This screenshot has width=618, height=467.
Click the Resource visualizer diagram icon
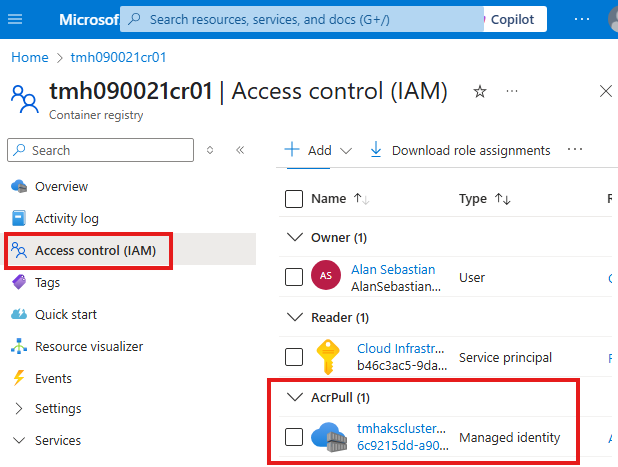pyautogui.click(x=19, y=346)
